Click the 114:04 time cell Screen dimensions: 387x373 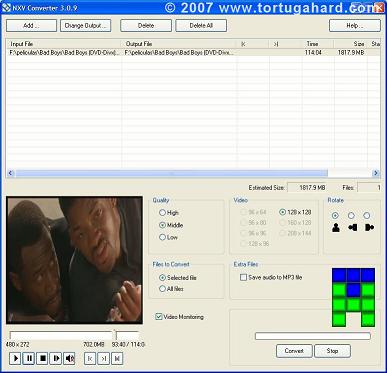[313, 52]
